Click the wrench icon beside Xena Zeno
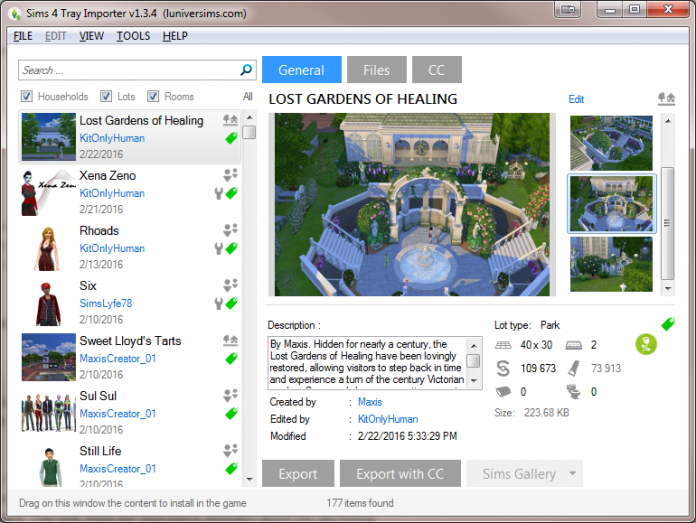The width and height of the screenshot is (696, 523). 219,193
